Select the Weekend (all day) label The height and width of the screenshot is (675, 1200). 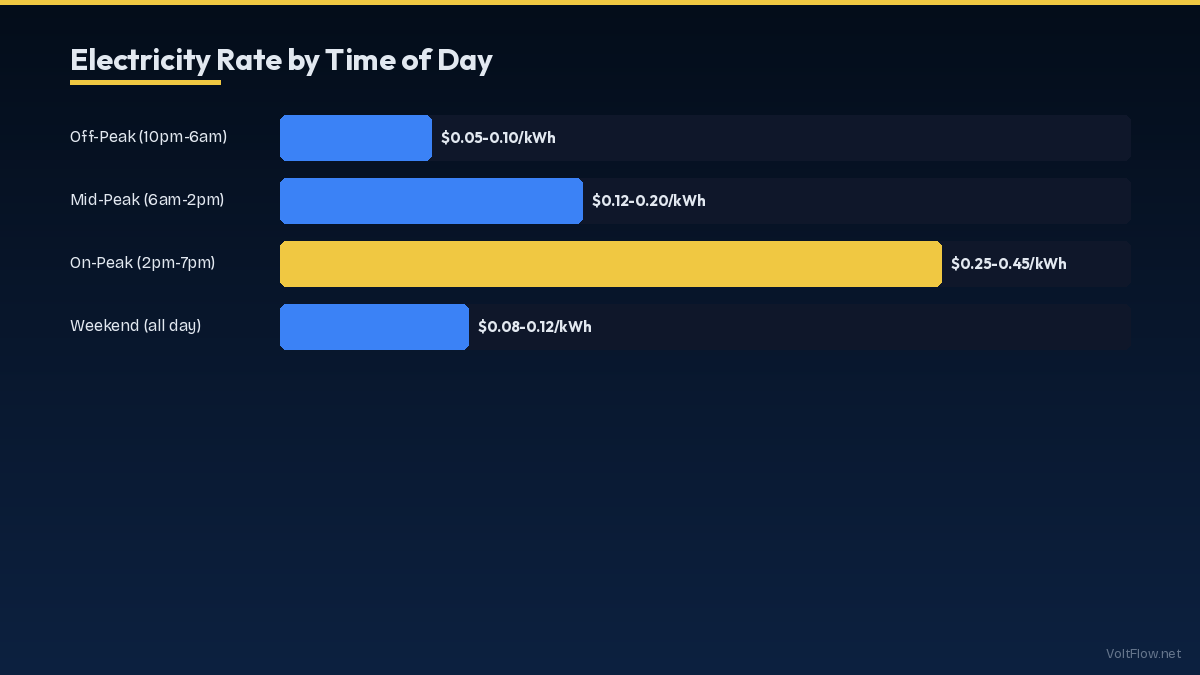pyautogui.click(x=135, y=326)
